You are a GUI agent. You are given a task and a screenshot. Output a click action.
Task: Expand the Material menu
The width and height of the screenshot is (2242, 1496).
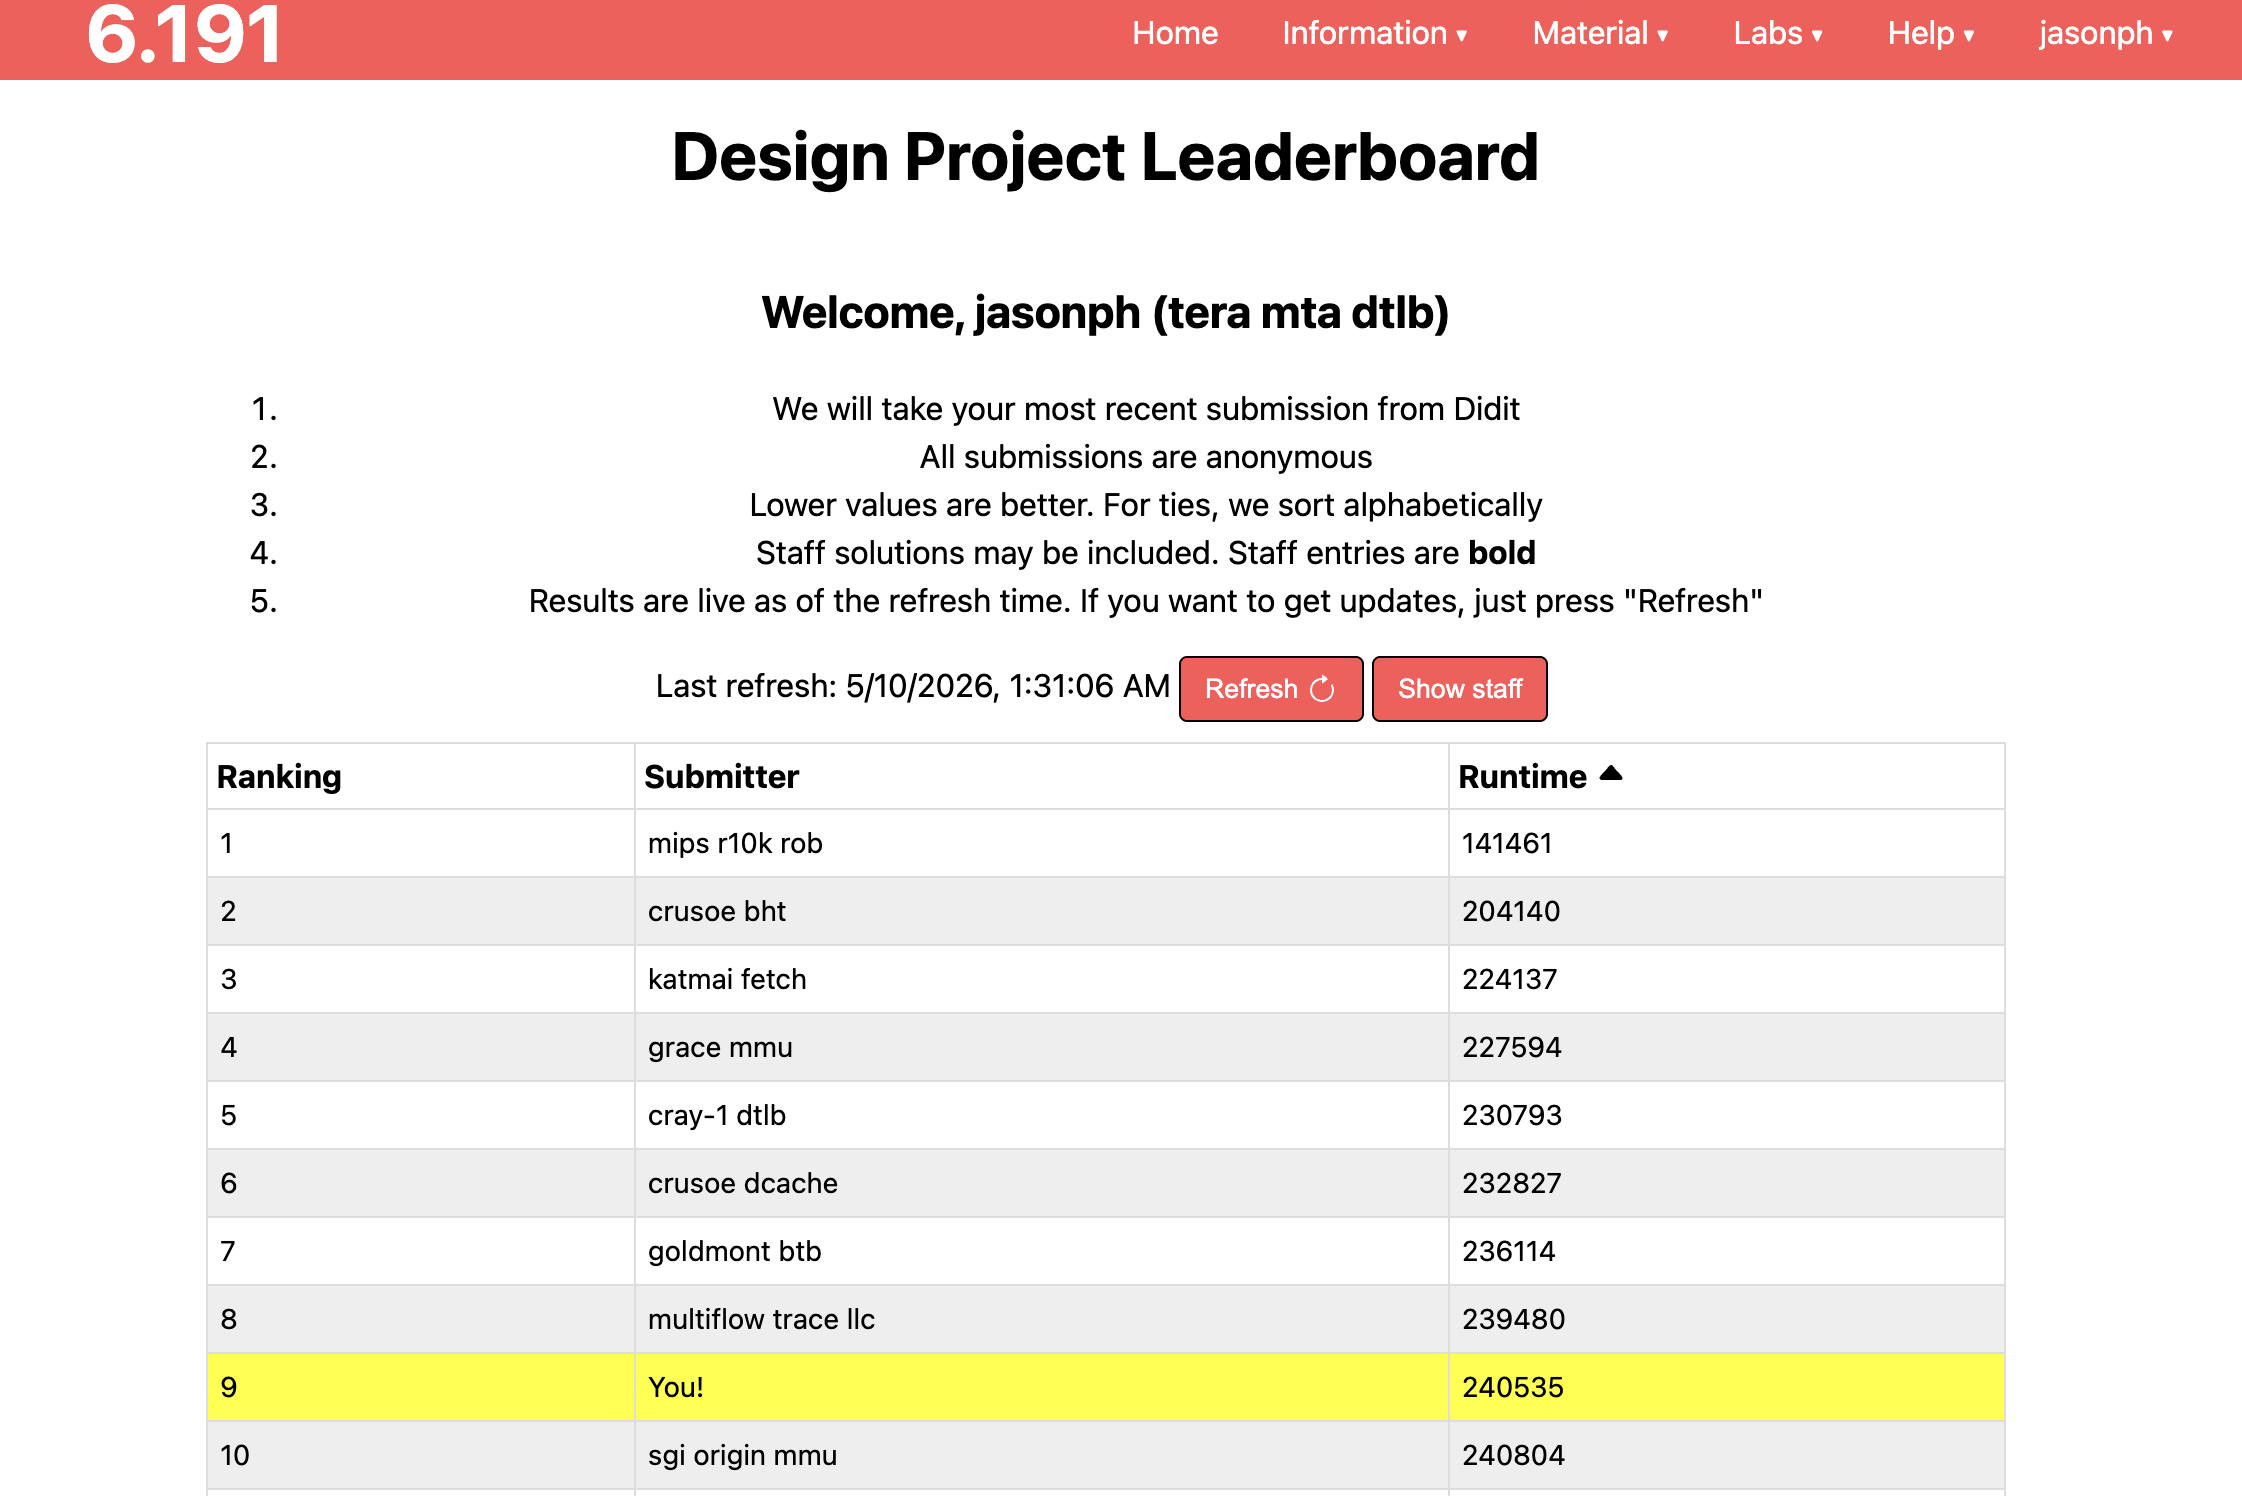(x=1600, y=34)
